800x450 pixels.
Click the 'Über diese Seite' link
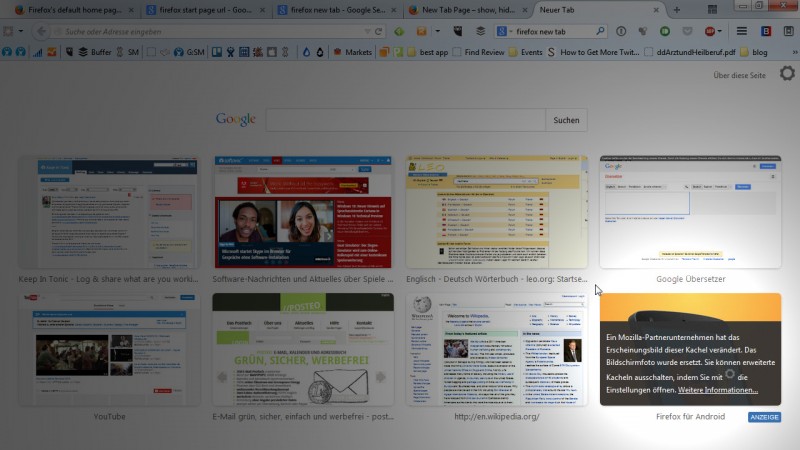(739, 76)
